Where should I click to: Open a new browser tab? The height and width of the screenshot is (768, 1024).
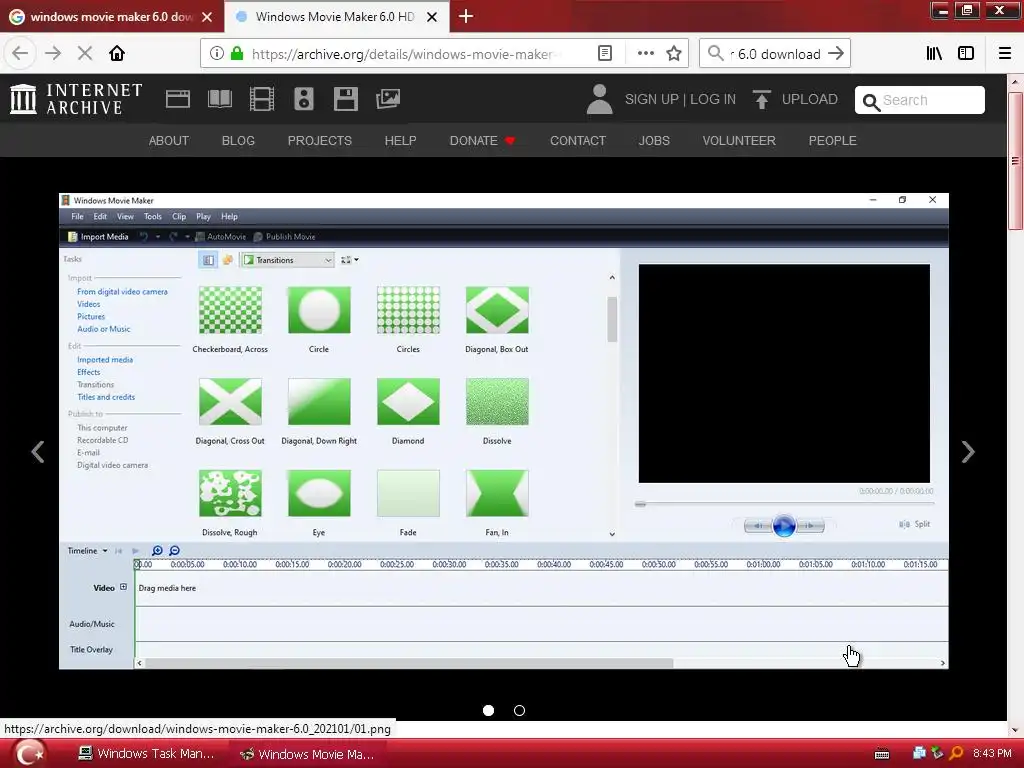pyautogui.click(x=466, y=16)
